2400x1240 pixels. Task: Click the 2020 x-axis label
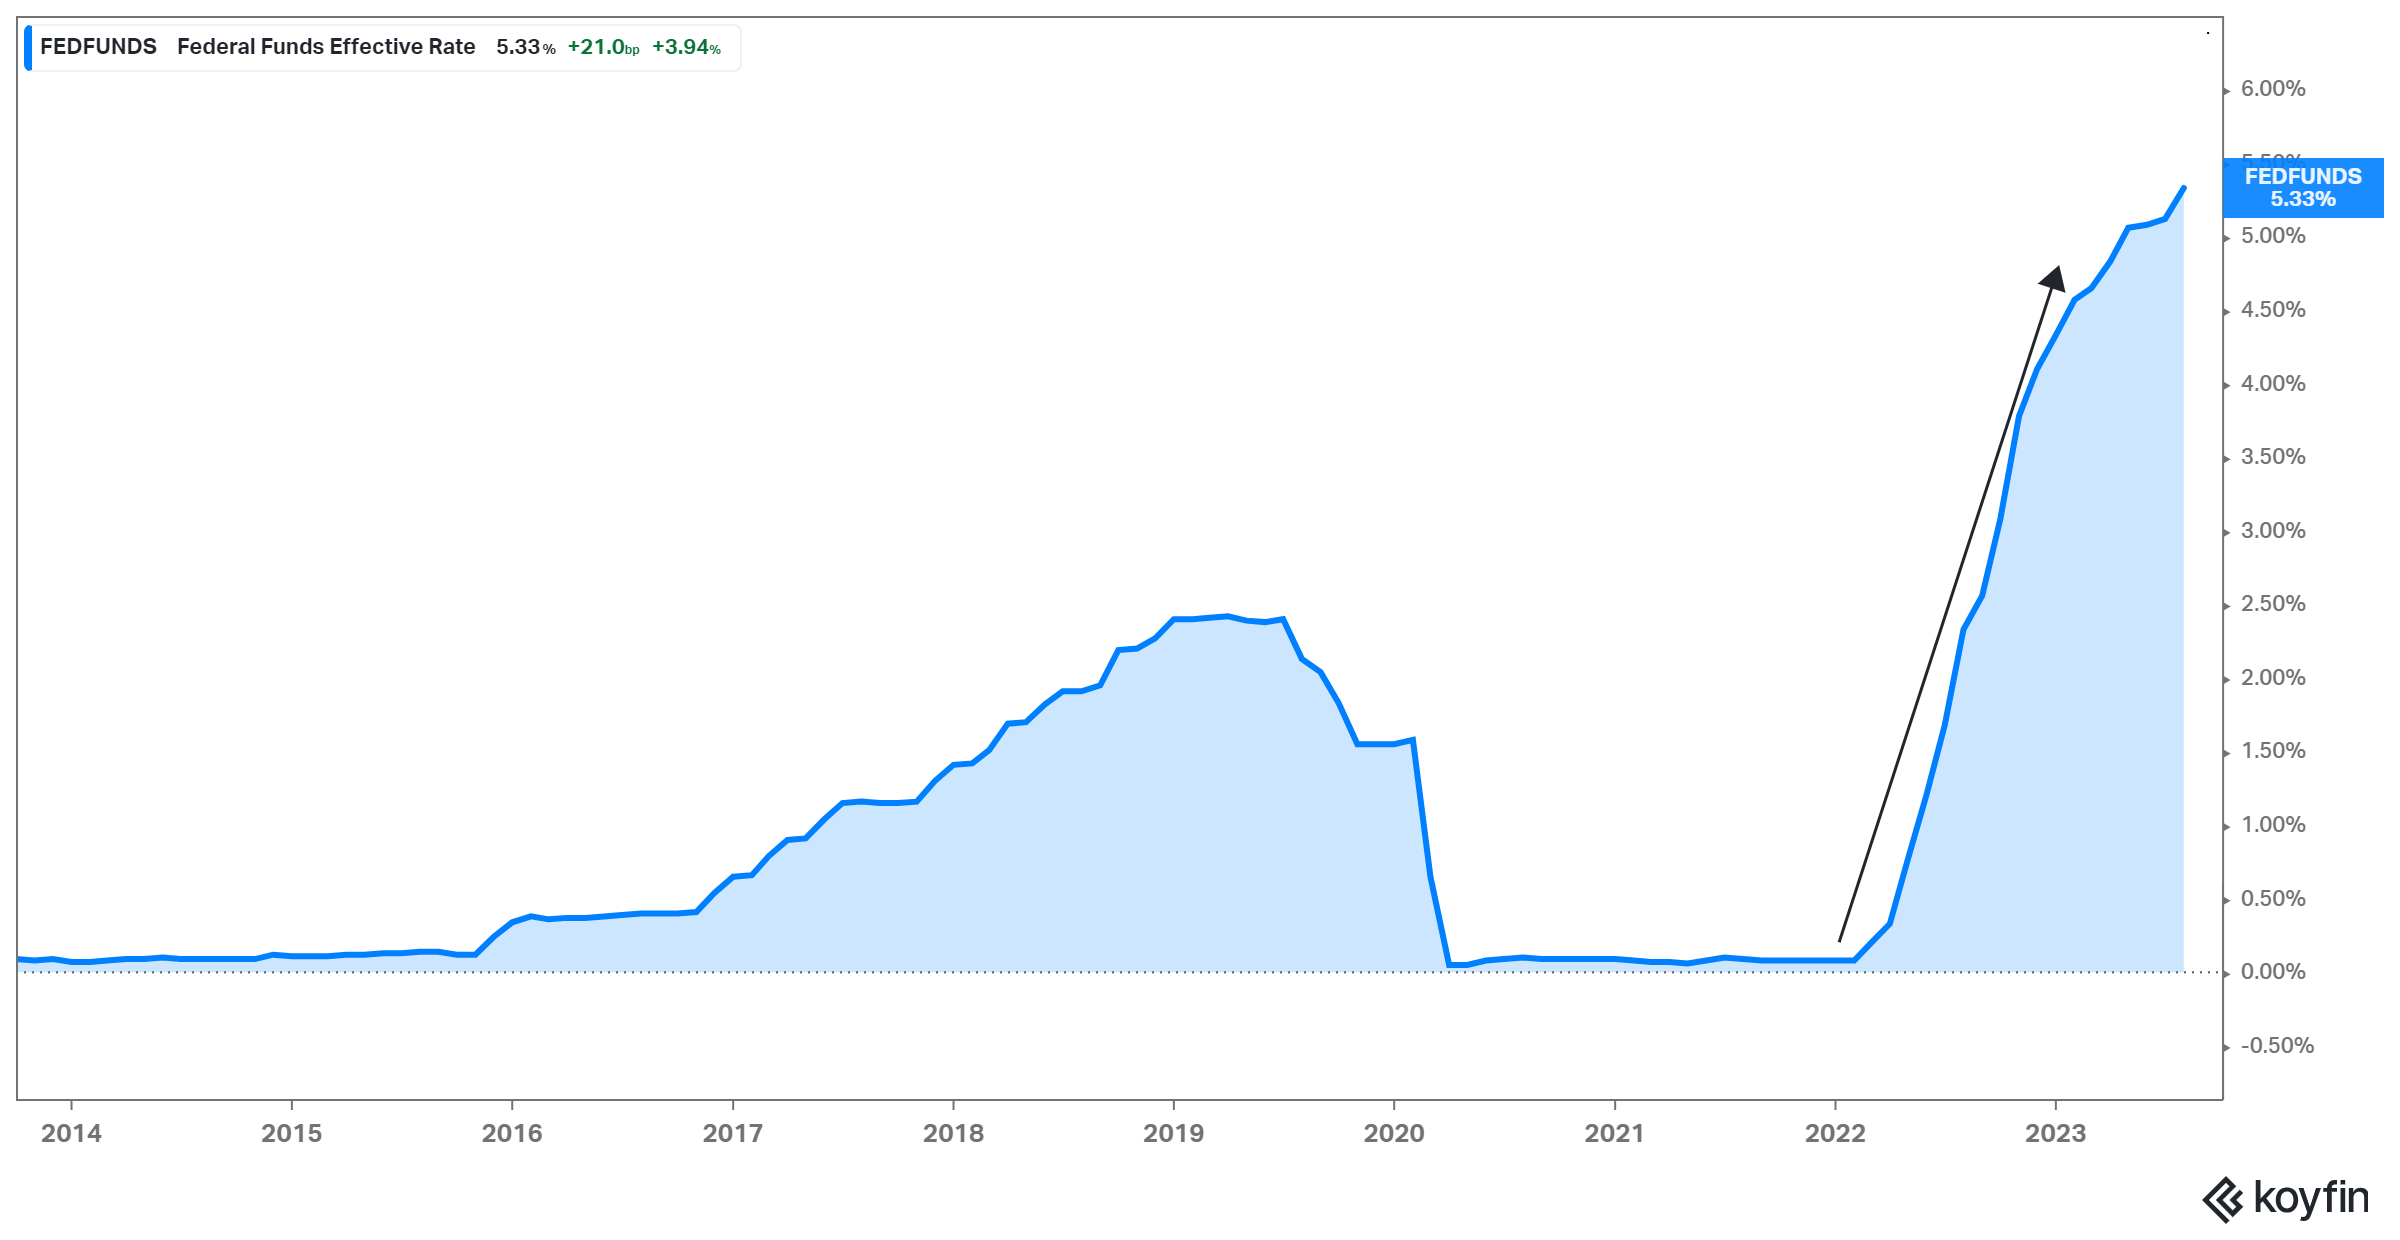coord(1394,1133)
